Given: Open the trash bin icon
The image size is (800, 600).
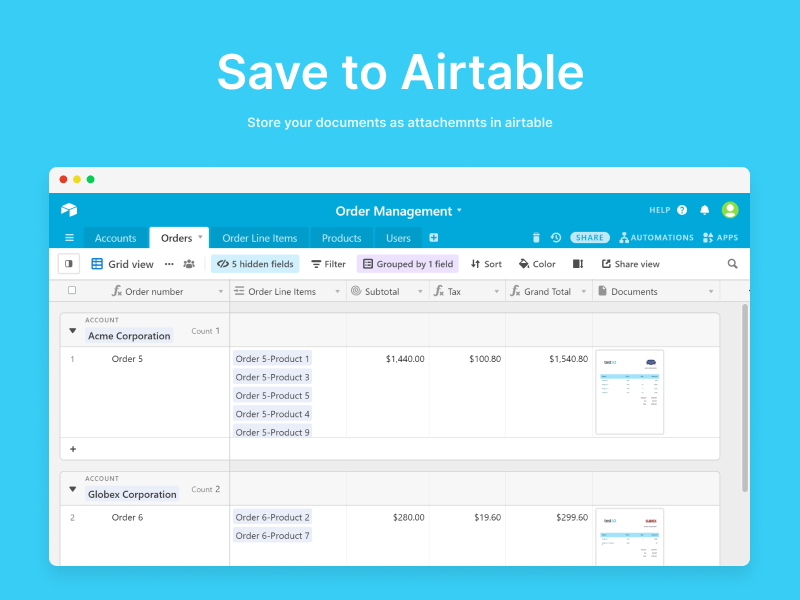Looking at the screenshot, I should click(x=536, y=238).
